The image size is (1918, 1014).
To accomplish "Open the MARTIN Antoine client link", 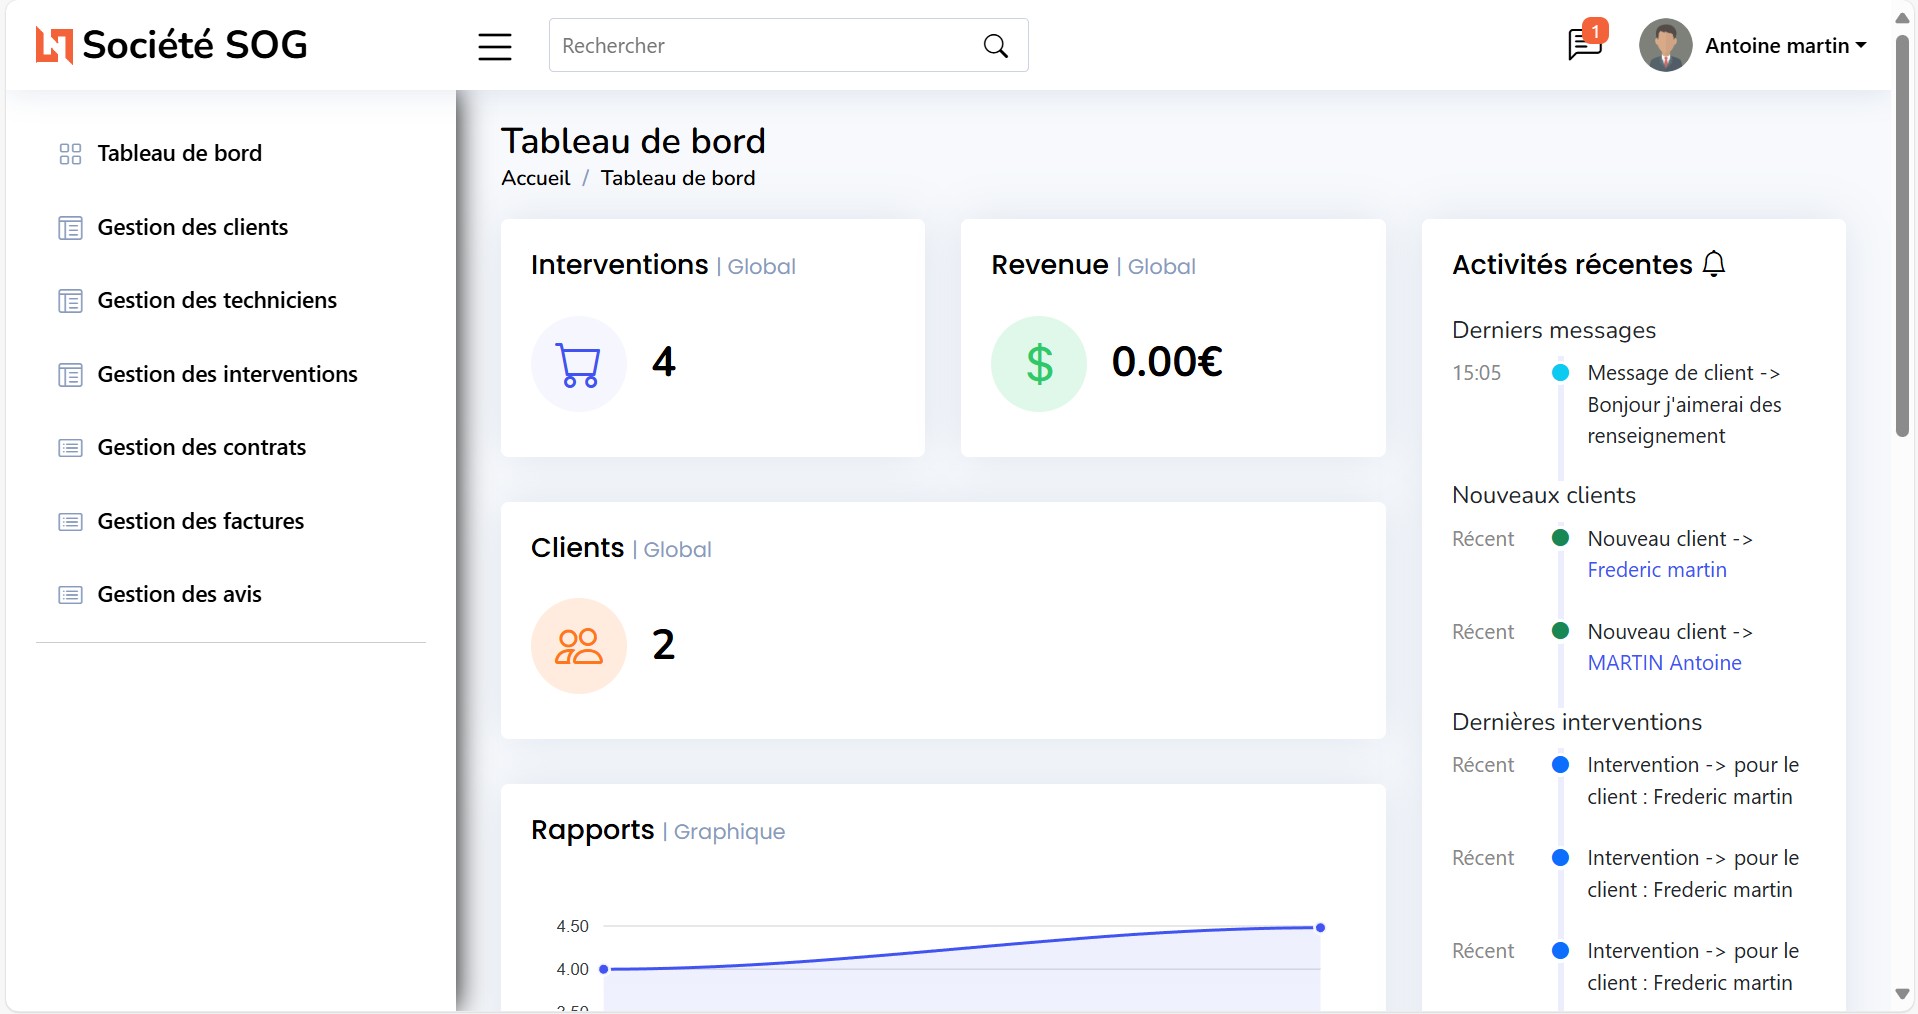I will point(1664,663).
